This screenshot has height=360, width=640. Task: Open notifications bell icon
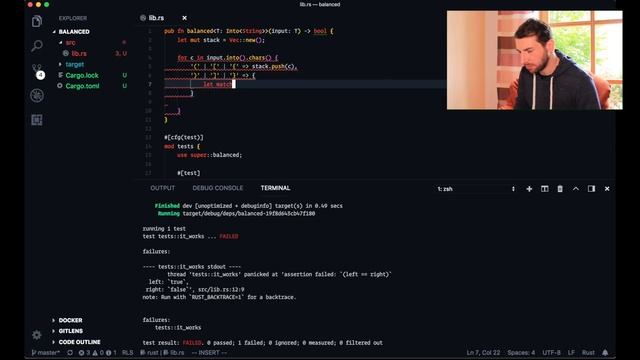(605, 353)
